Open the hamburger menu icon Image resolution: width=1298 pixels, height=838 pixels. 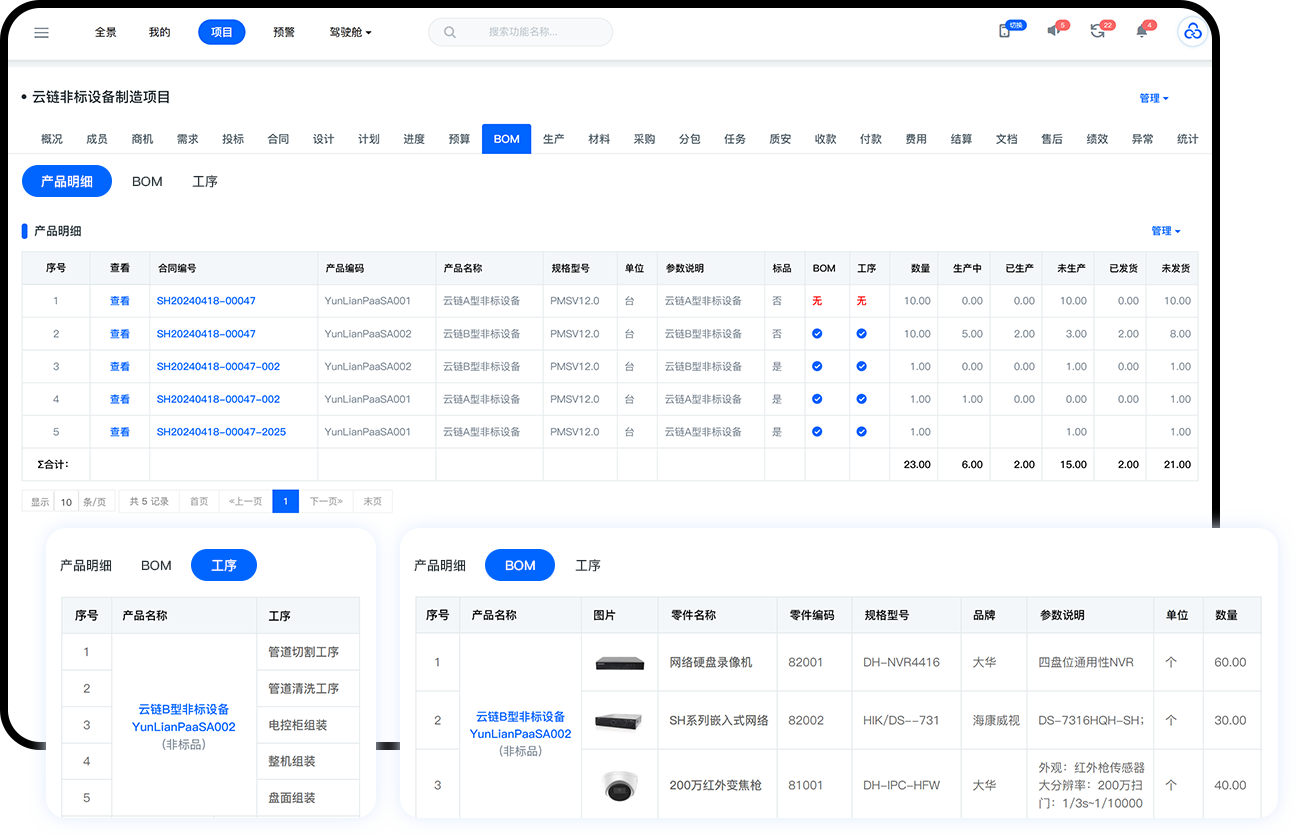point(41,32)
